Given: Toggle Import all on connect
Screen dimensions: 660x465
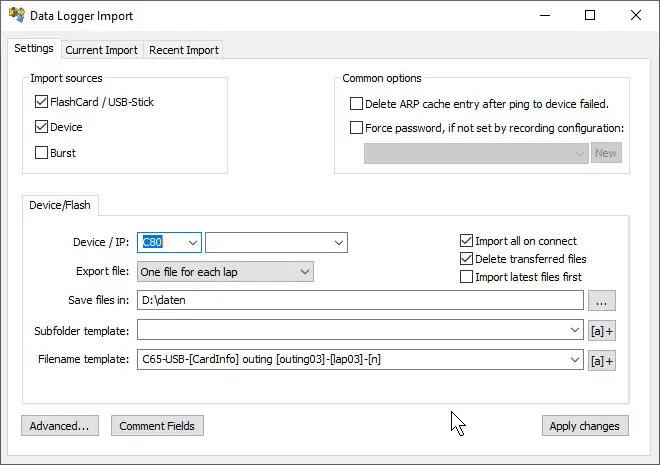Looking at the screenshot, I should pyautogui.click(x=466, y=241).
